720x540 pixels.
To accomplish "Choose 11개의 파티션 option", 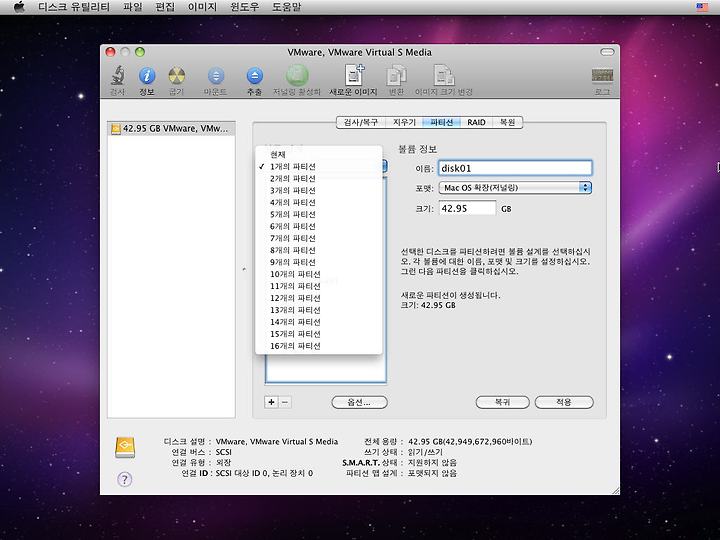I will (x=319, y=286).
